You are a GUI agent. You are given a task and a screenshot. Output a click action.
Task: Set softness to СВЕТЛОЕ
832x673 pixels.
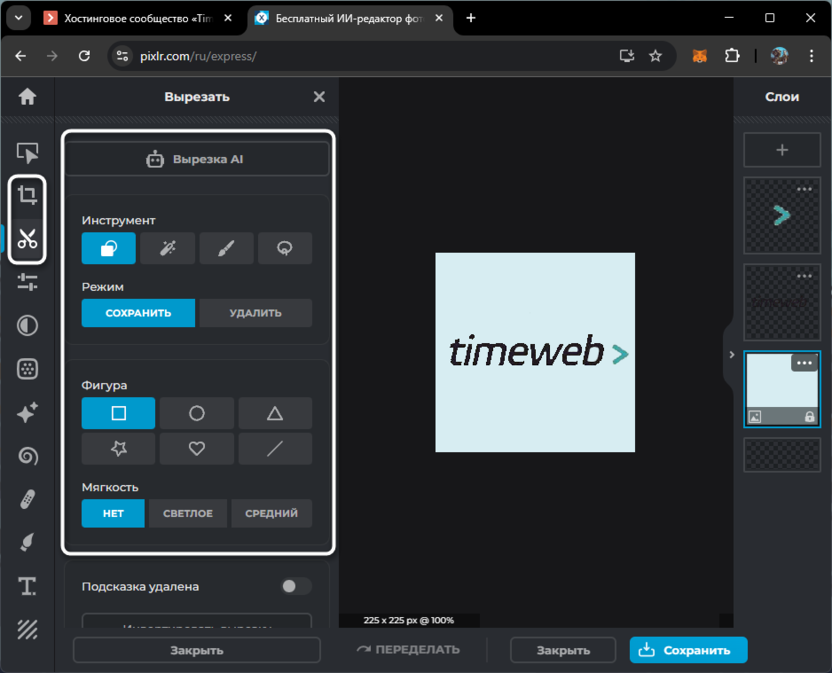[188, 513]
